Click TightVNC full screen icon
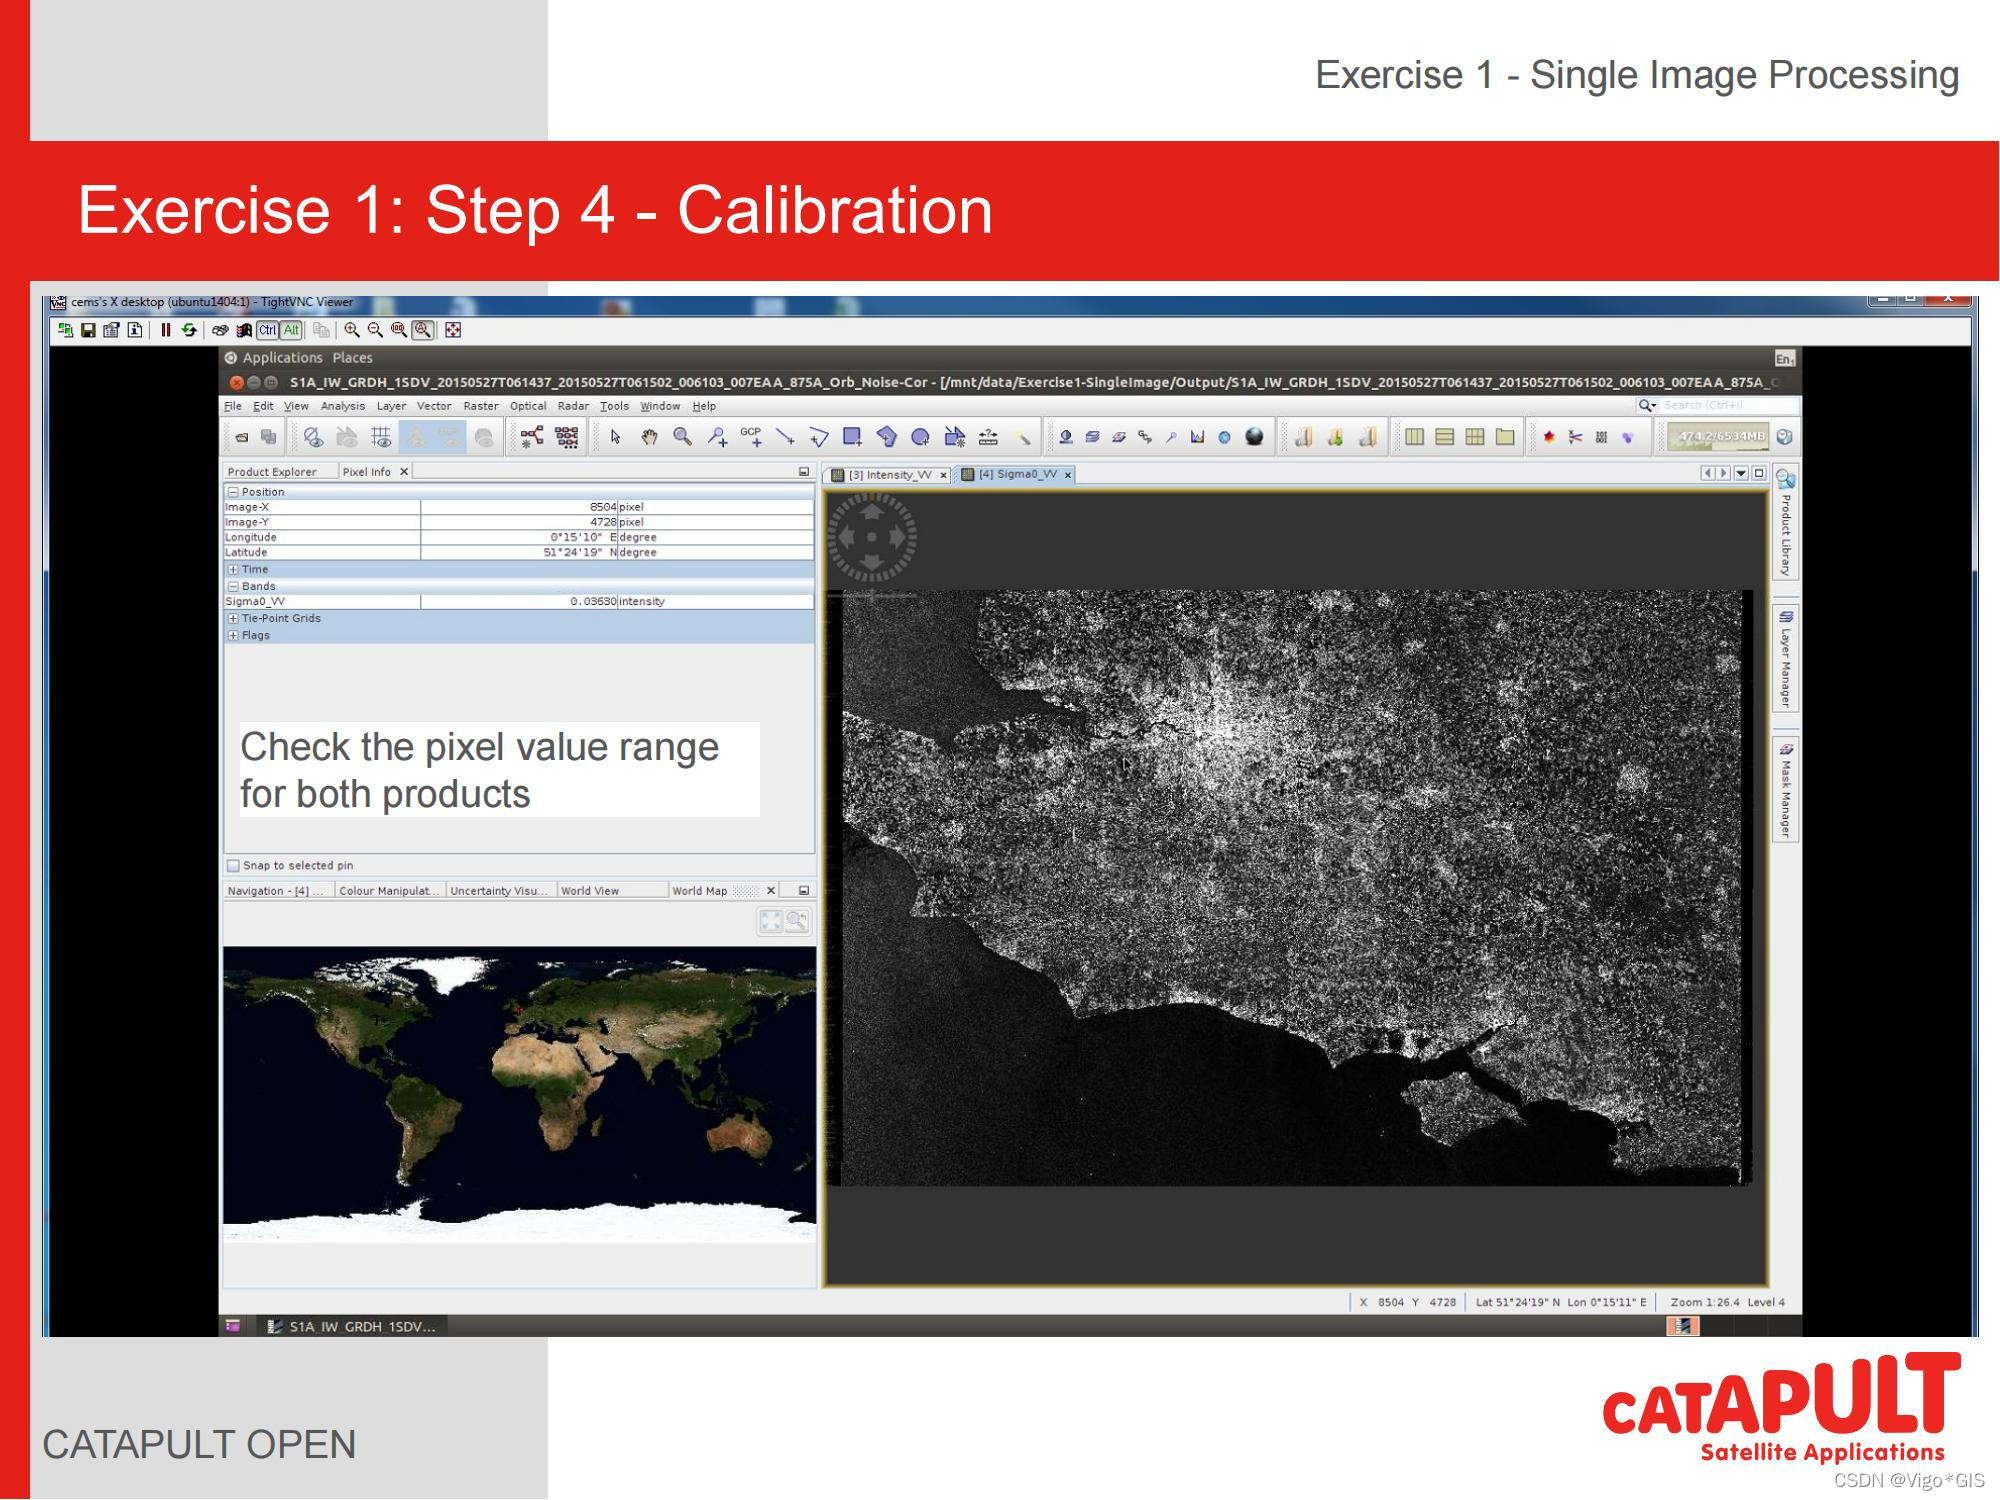The height and width of the screenshot is (1500, 2000). pyautogui.click(x=453, y=330)
